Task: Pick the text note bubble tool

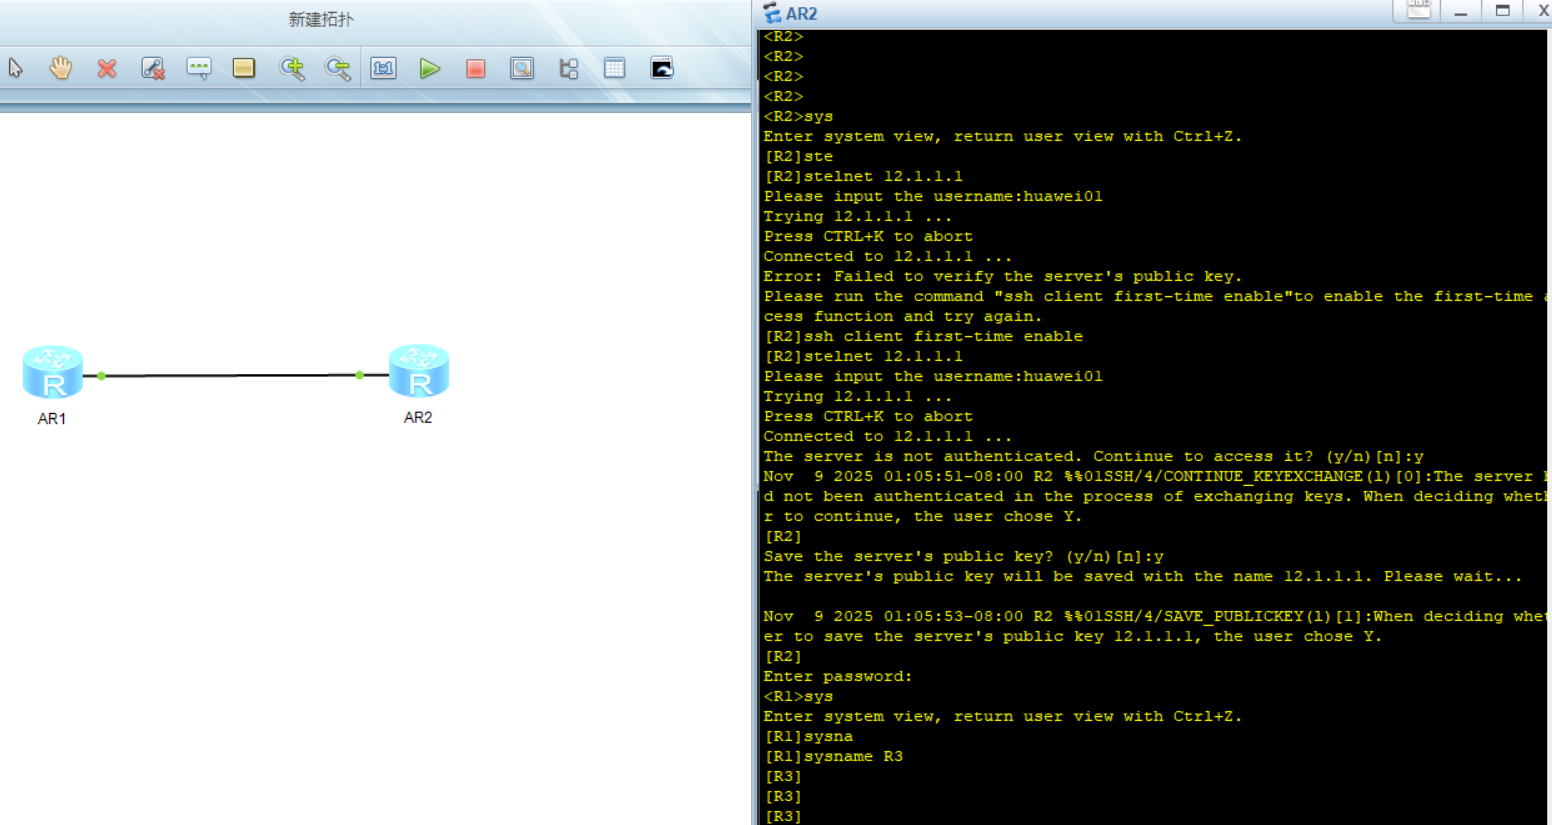Action: coord(199,68)
